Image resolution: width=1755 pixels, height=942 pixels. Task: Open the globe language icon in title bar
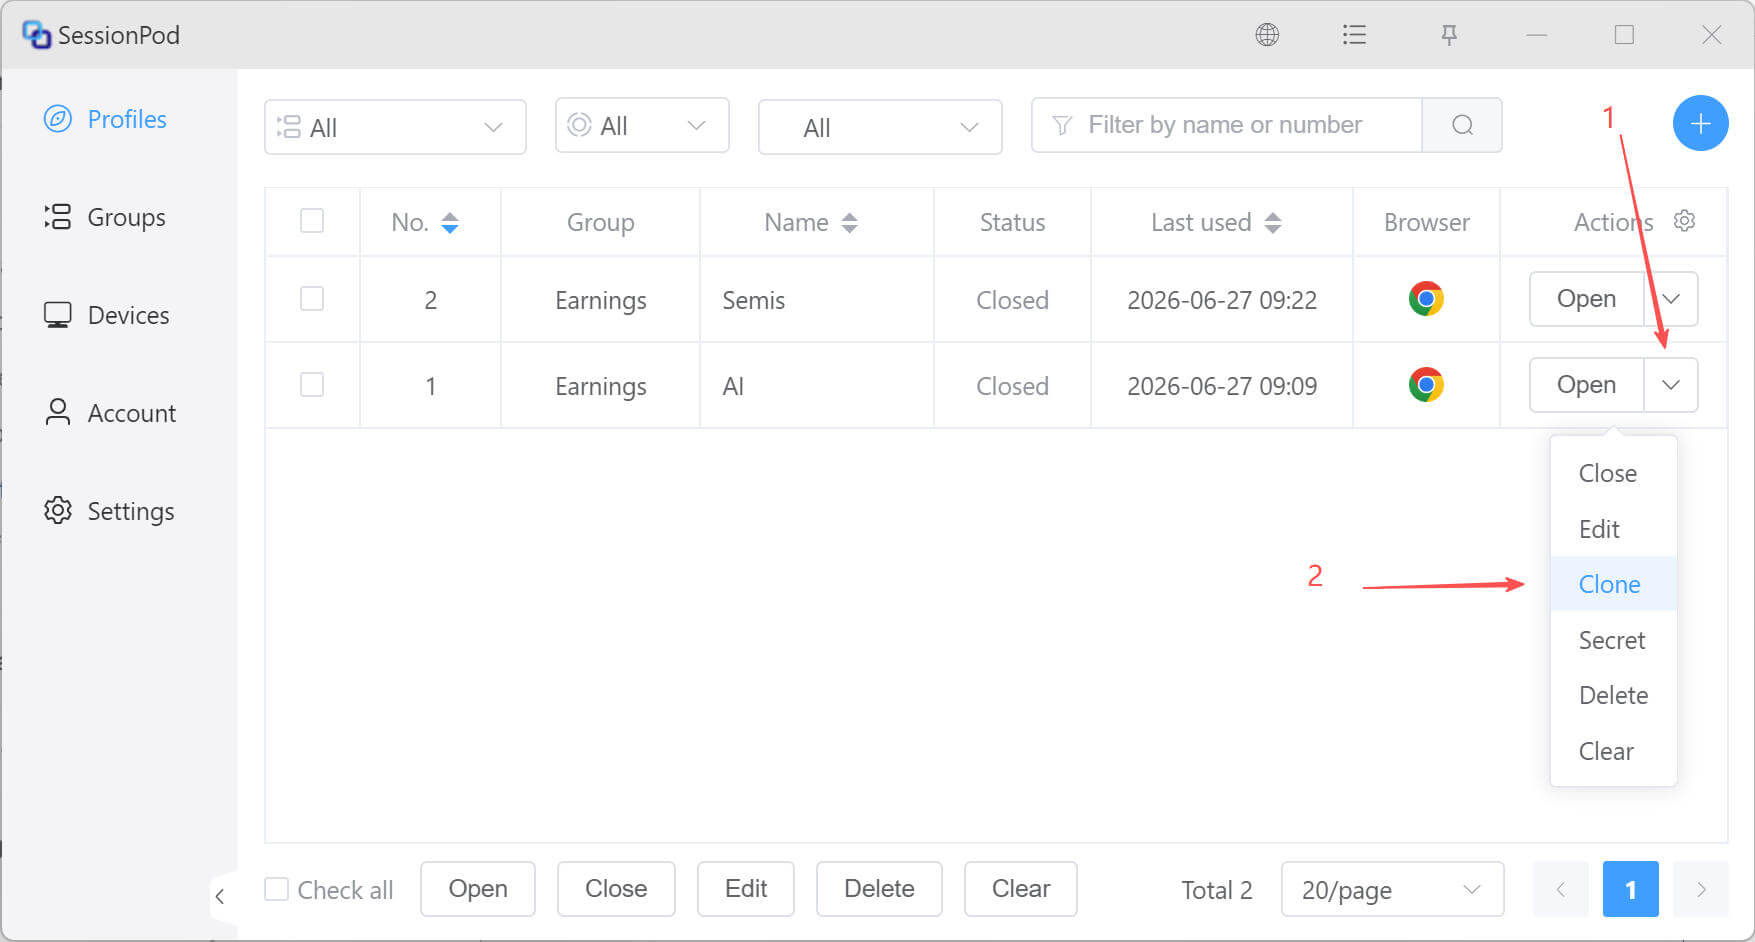(1267, 35)
